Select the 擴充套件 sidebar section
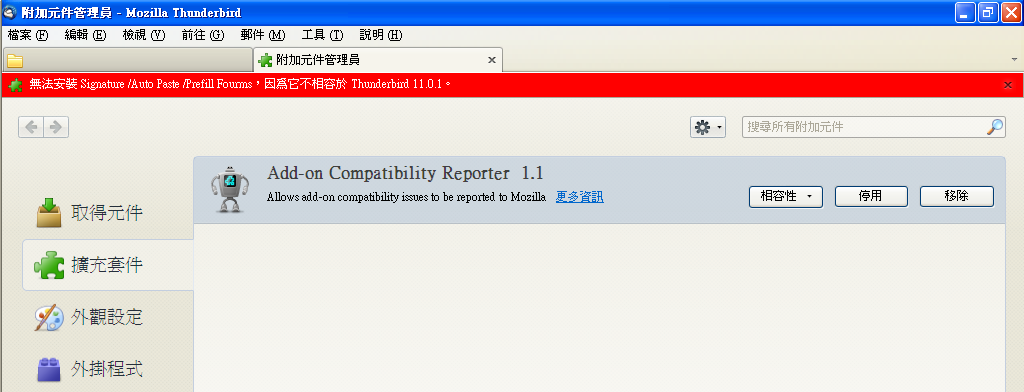Viewport: 1024px width, 392px height. tap(108, 265)
